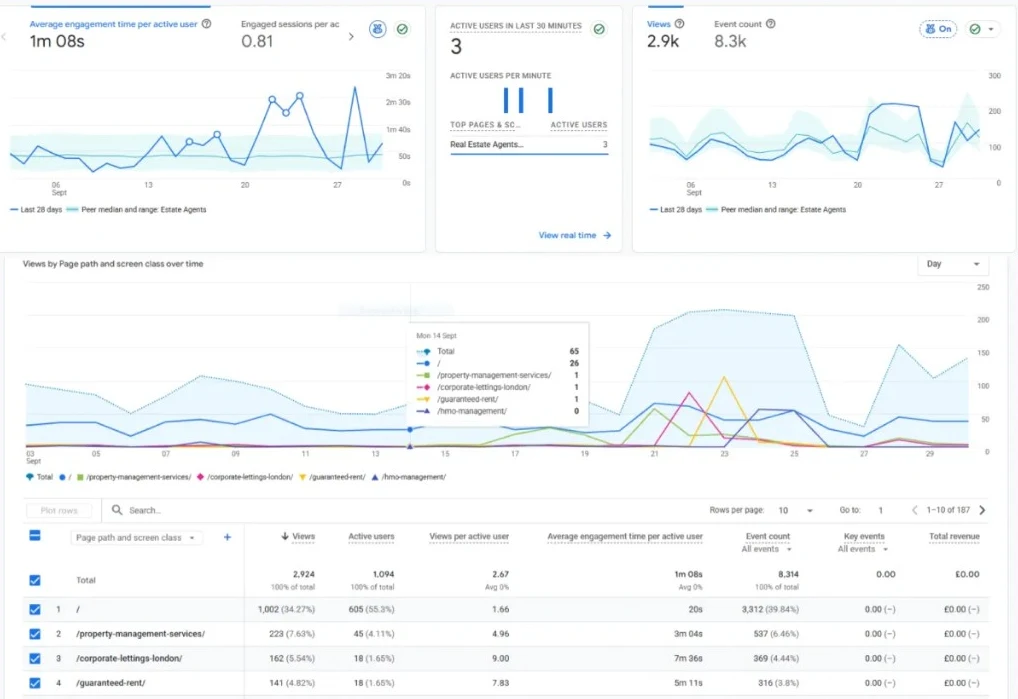The image size is (1018, 699).
Task: Click /hmo-management/ legend item
Action: (408, 477)
